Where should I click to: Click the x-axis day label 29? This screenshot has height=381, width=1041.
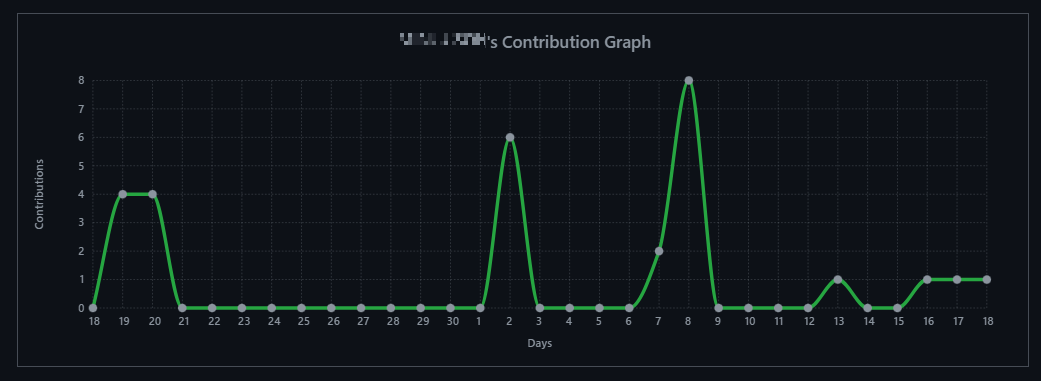423,321
